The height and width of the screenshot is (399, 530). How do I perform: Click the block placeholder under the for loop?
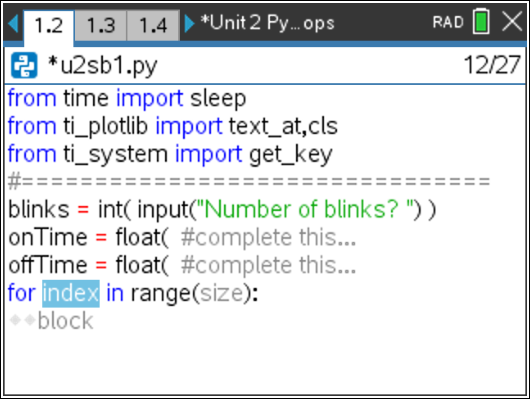[65, 321]
